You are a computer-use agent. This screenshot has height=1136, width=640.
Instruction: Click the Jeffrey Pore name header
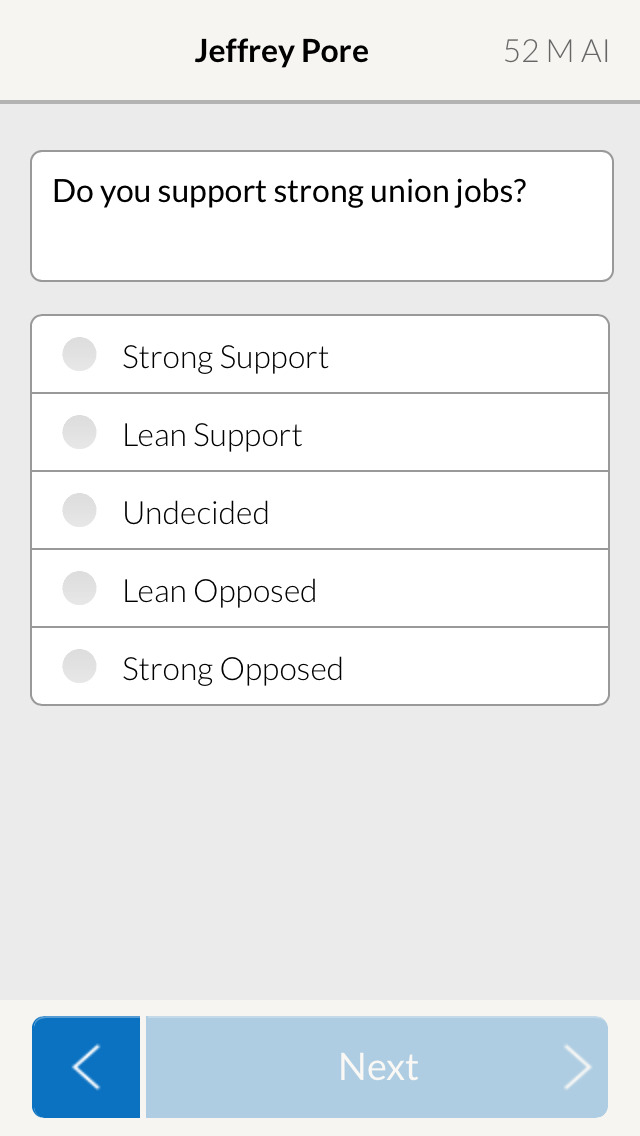coord(281,51)
